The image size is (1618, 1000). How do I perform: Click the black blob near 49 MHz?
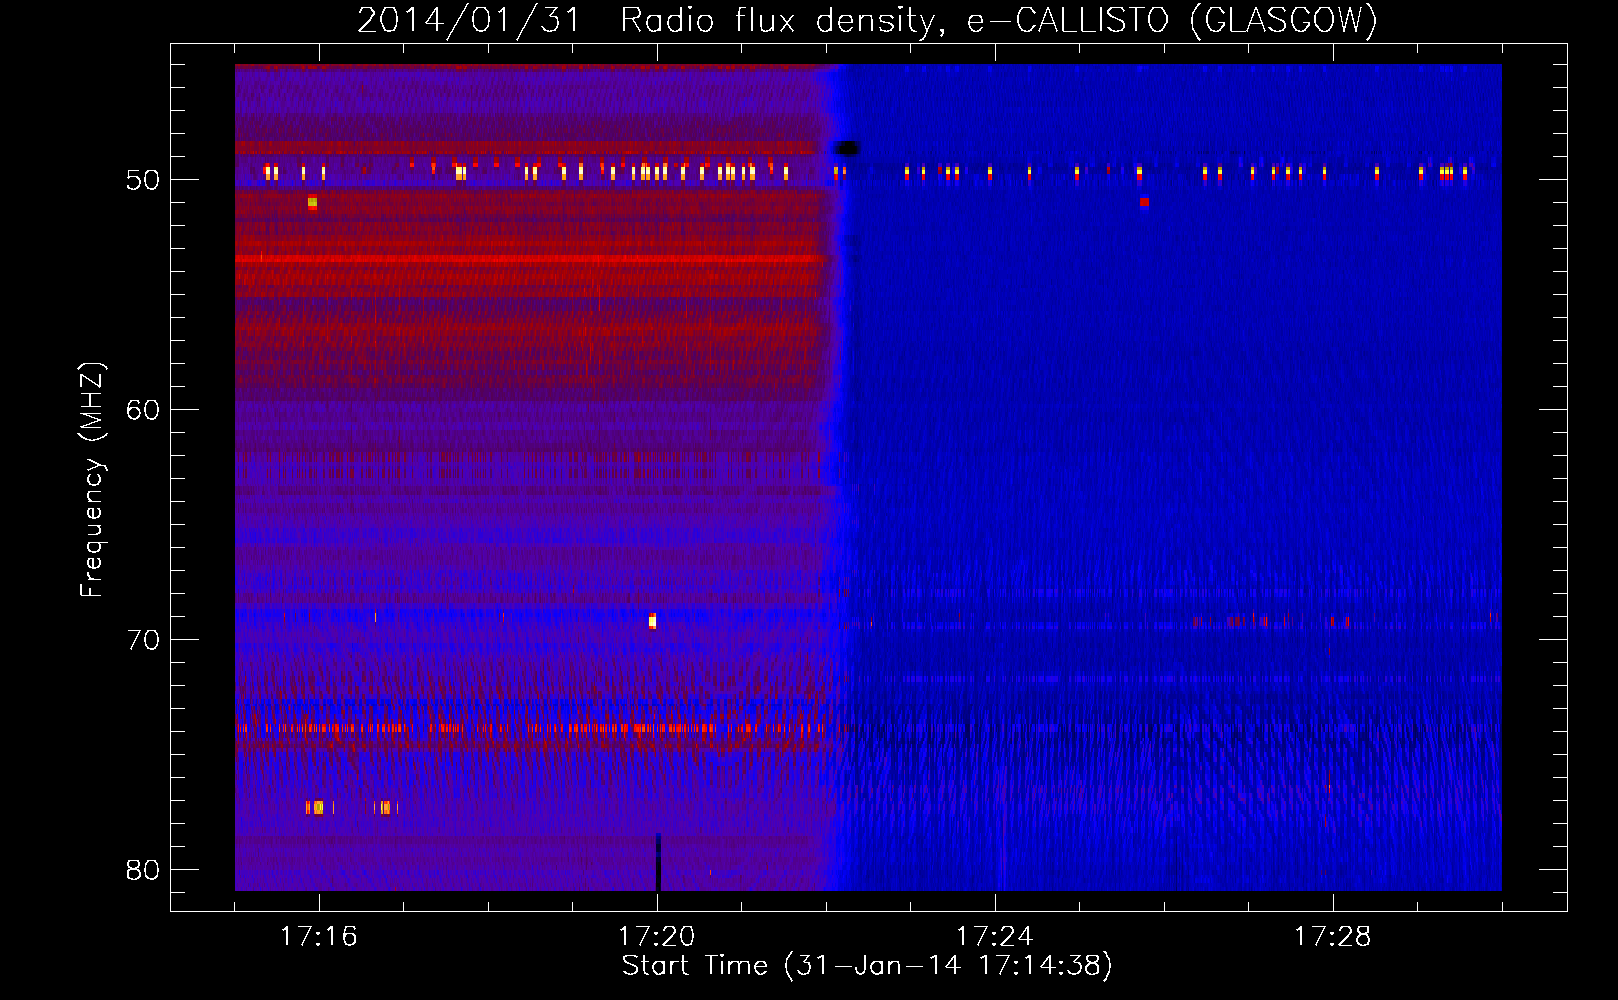(x=847, y=149)
